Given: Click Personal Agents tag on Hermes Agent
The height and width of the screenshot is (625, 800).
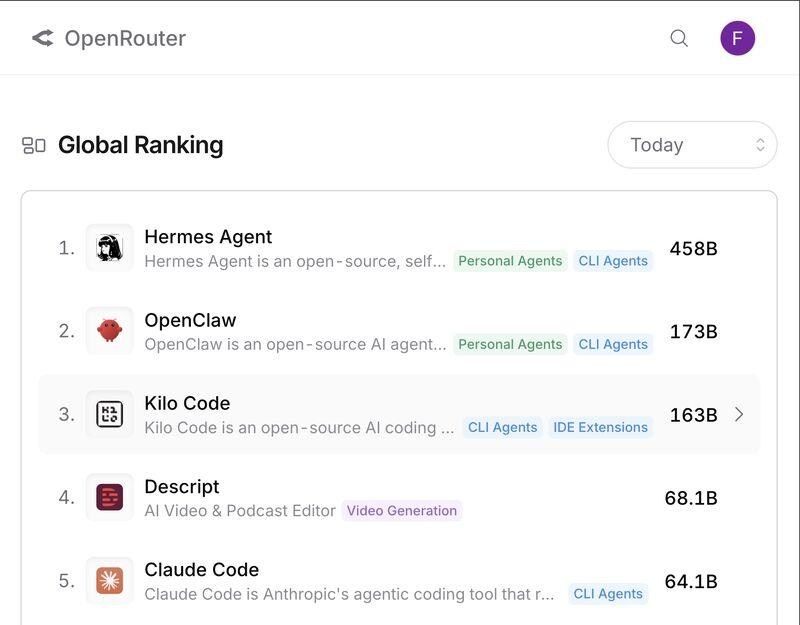Looking at the screenshot, I should tap(510, 261).
